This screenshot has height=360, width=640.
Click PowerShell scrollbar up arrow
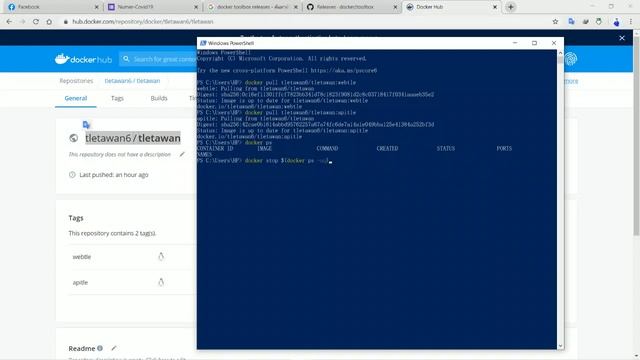coord(560,53)
